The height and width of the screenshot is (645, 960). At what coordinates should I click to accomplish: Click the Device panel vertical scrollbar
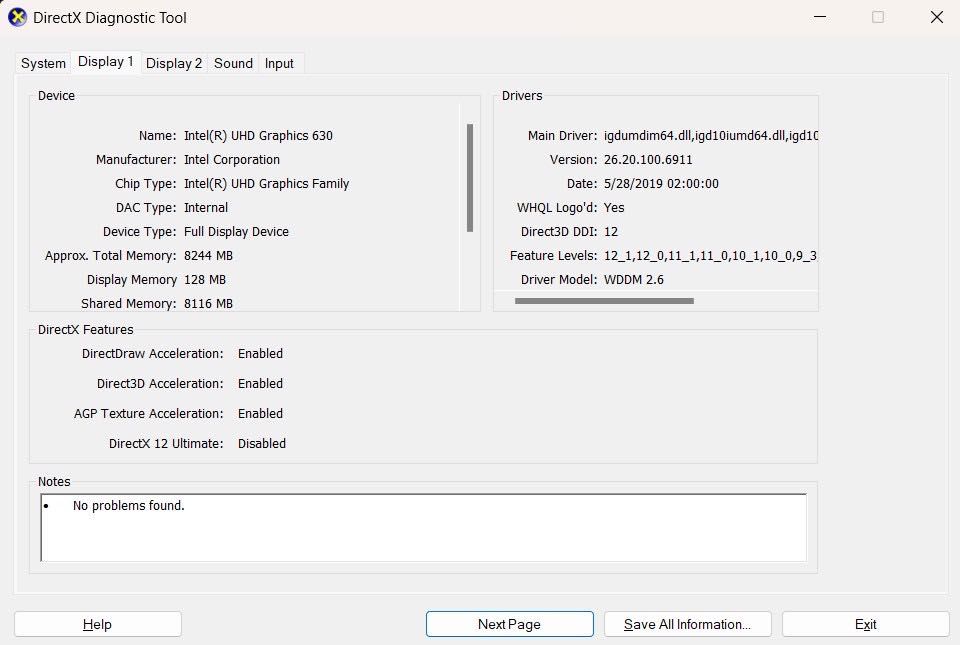[x=470, y=178]
